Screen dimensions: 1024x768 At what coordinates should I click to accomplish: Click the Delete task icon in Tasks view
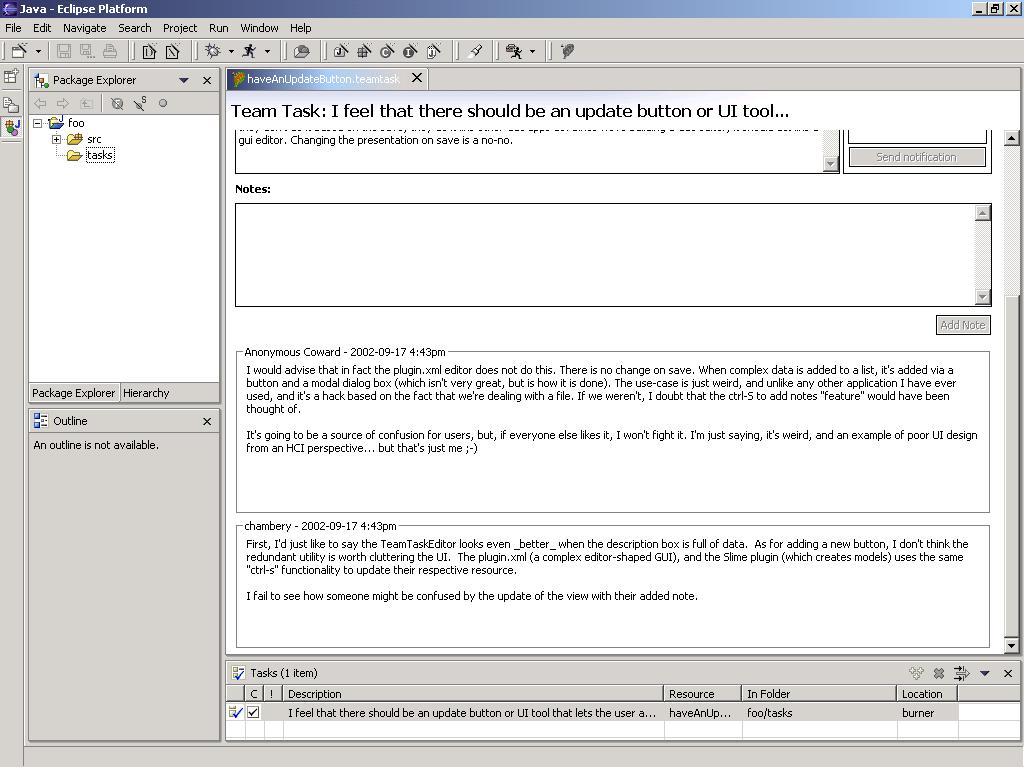pos(939,673)
